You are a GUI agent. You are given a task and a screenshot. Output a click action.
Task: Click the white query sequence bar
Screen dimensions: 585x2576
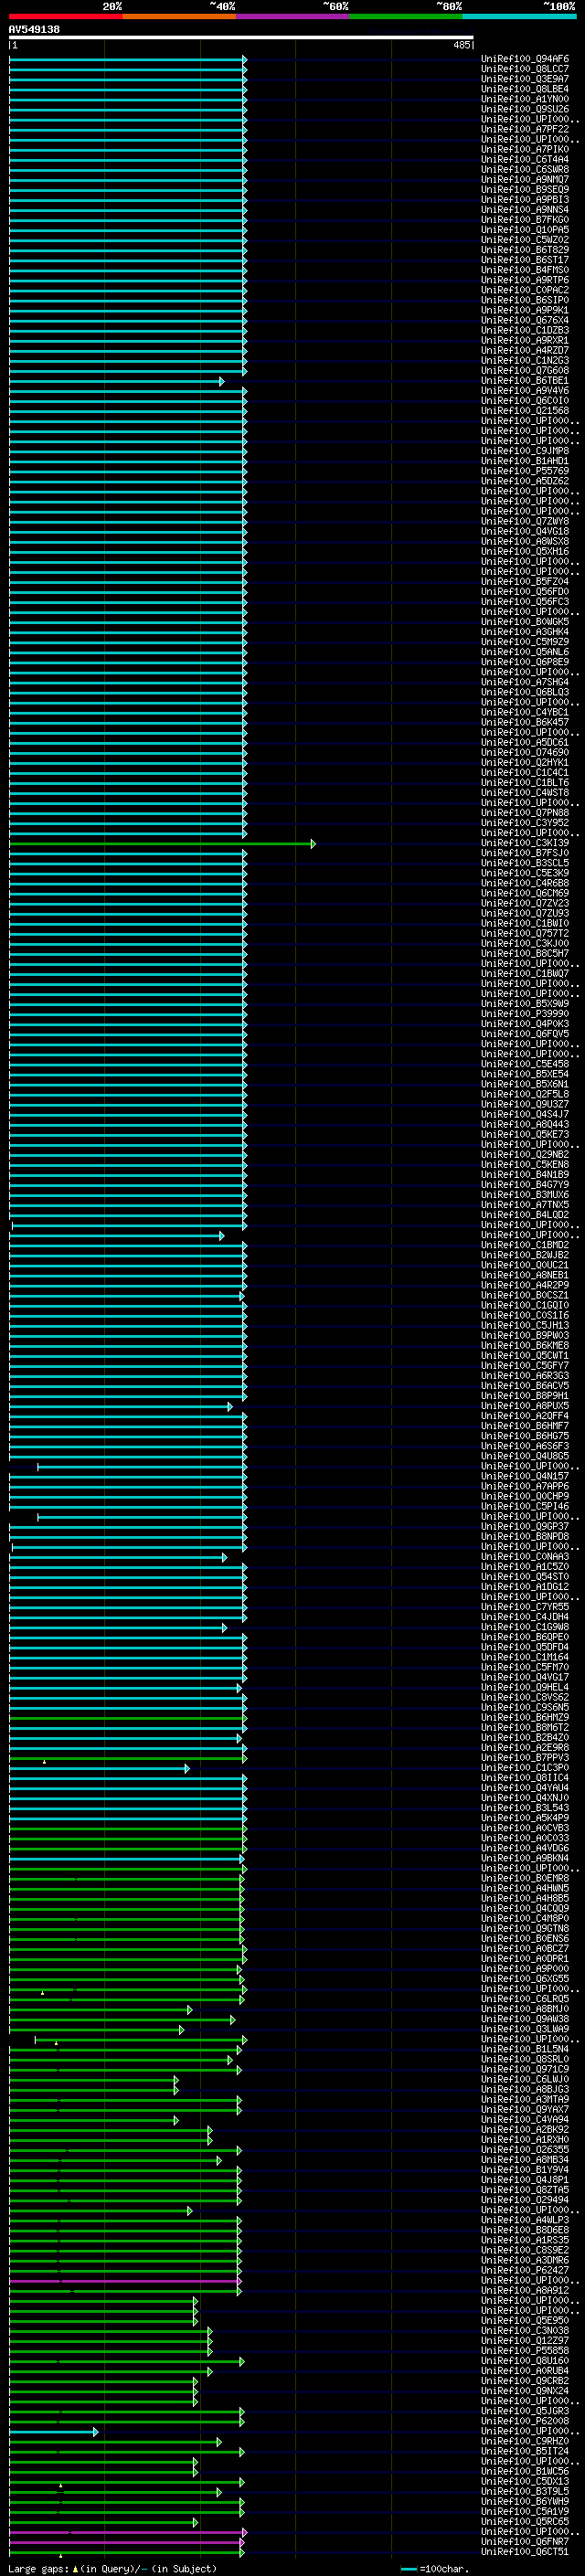241,38
